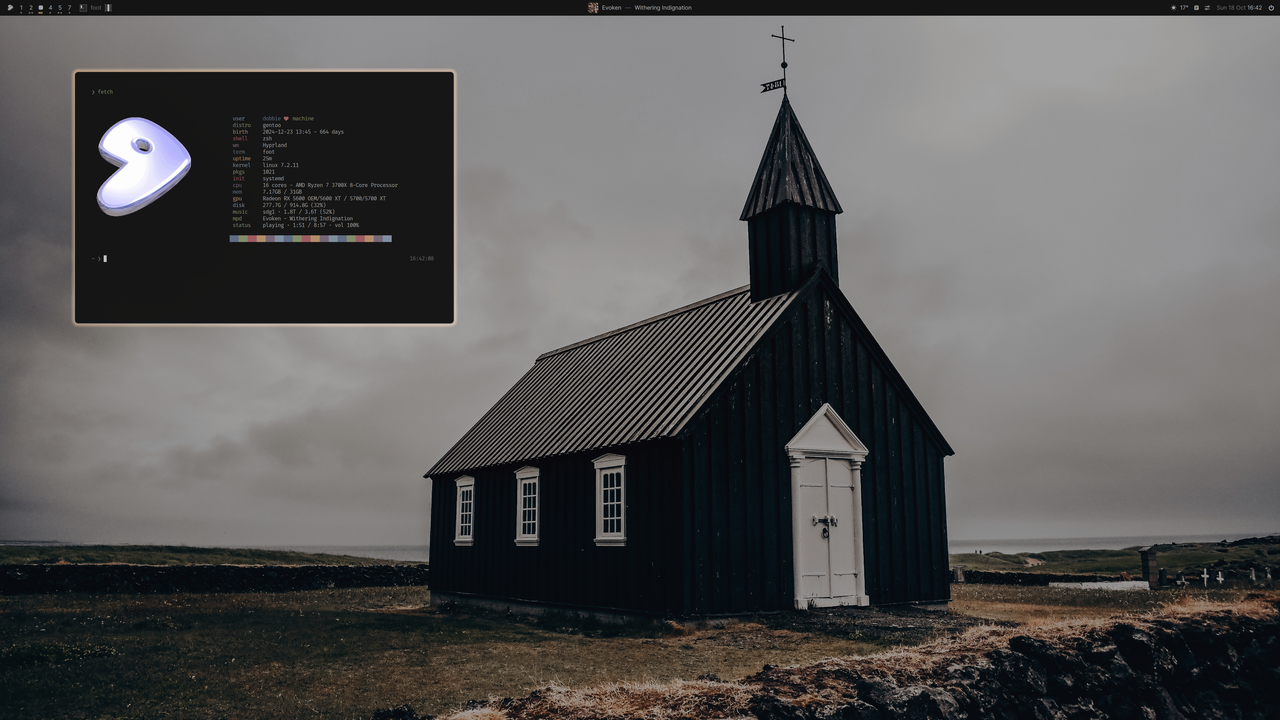Screen dimensions: 1280x720
Task: Switch to workspace 5
Action: (59, 8)
